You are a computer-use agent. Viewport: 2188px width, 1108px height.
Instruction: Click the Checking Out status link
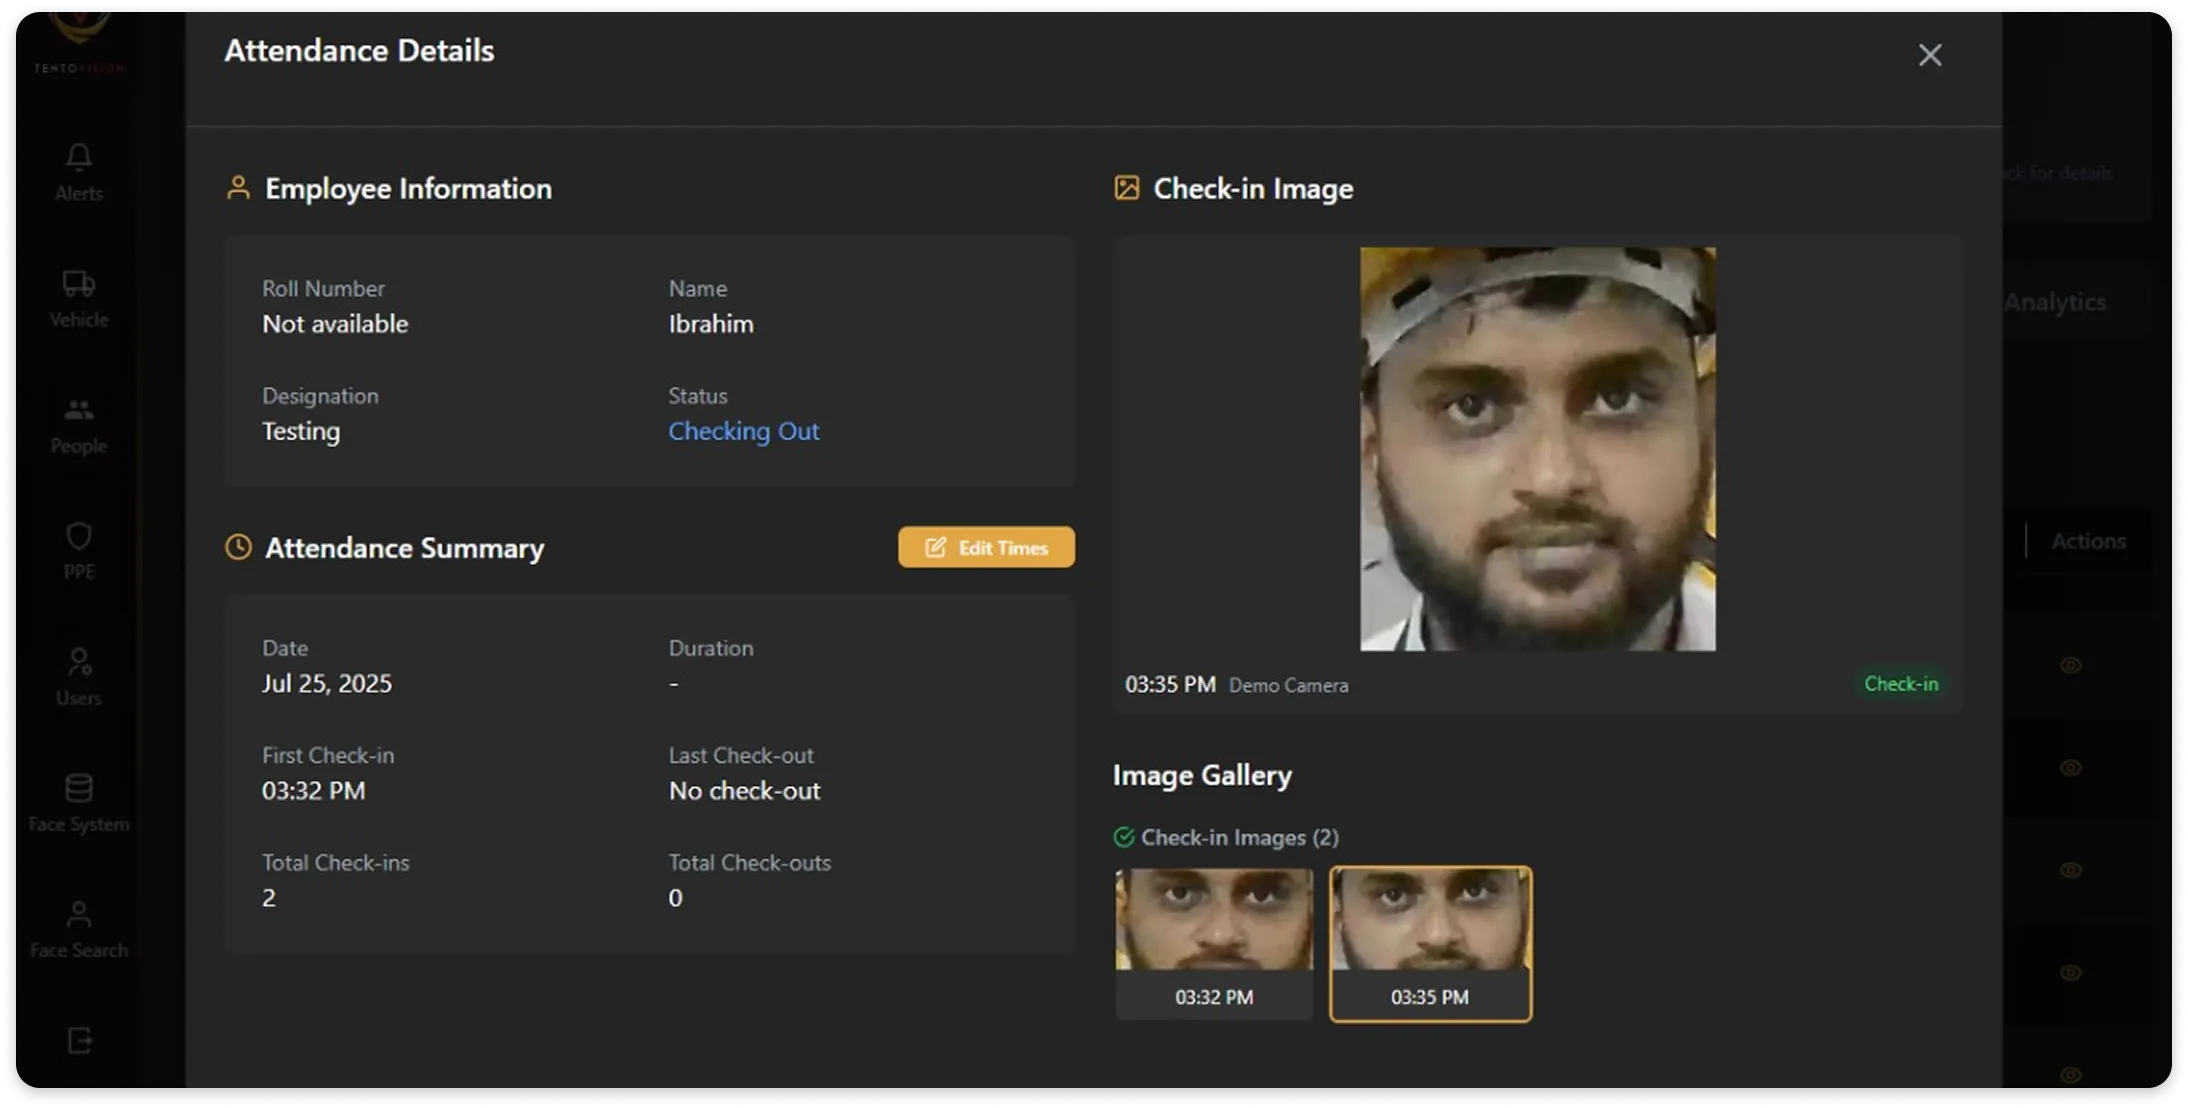743,431
